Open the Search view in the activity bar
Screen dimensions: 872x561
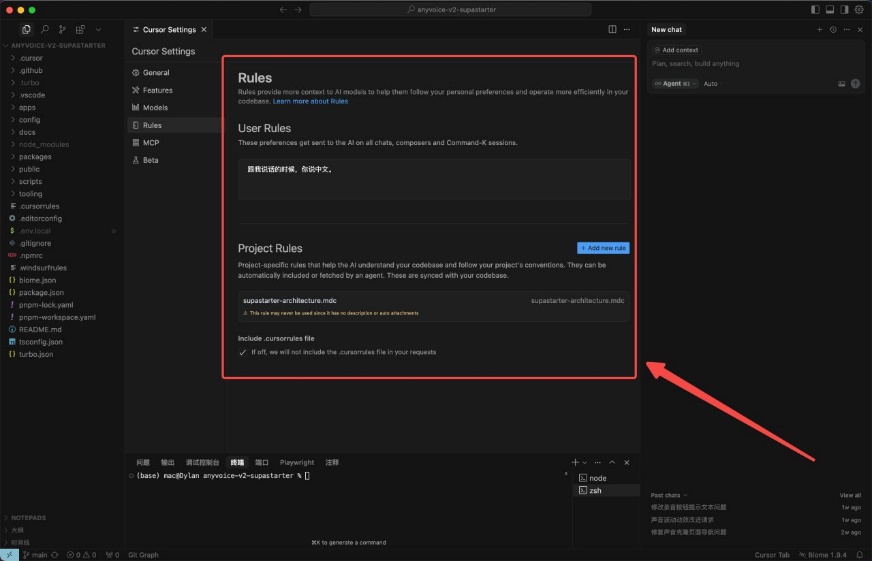click(x=45, y=30)
